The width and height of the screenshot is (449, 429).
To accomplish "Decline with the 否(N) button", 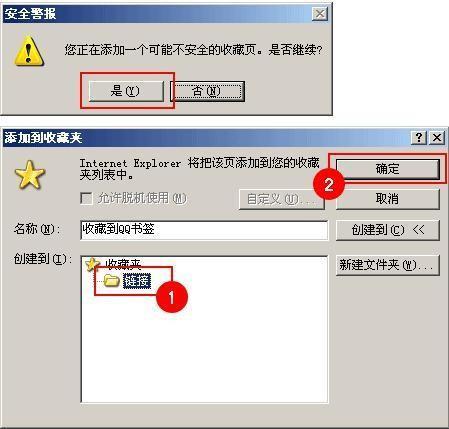I will click(x=207, y=91).
